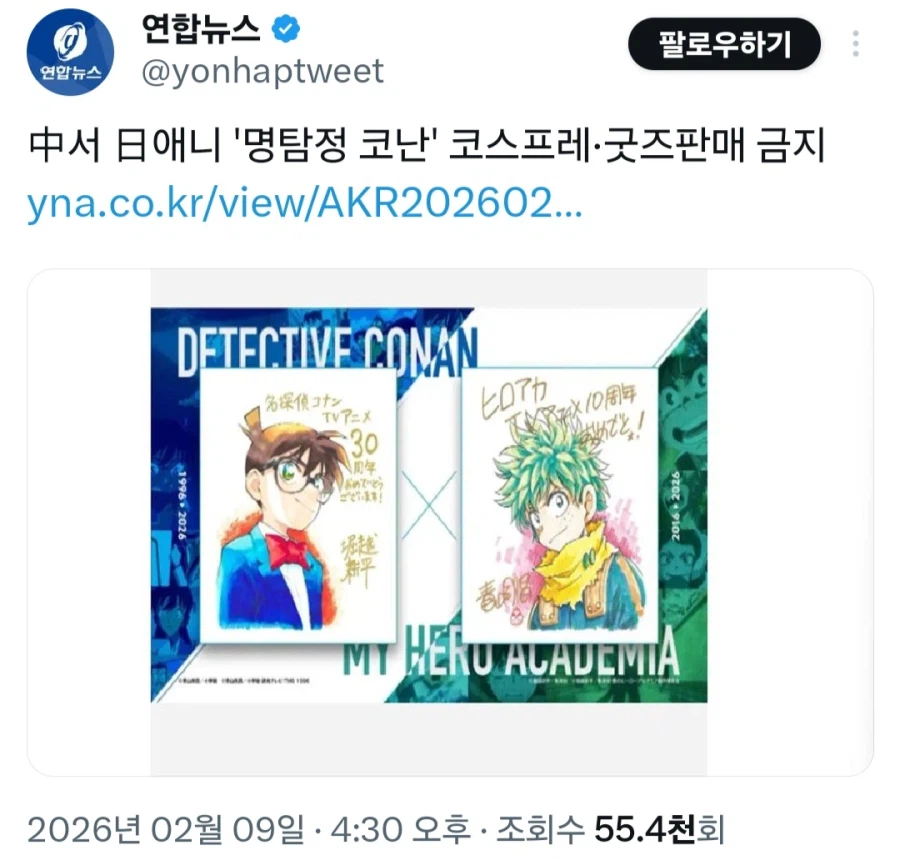Click the blue verified checkmark badge
This screenshot has width=900, height=860.
click(286, 29)
